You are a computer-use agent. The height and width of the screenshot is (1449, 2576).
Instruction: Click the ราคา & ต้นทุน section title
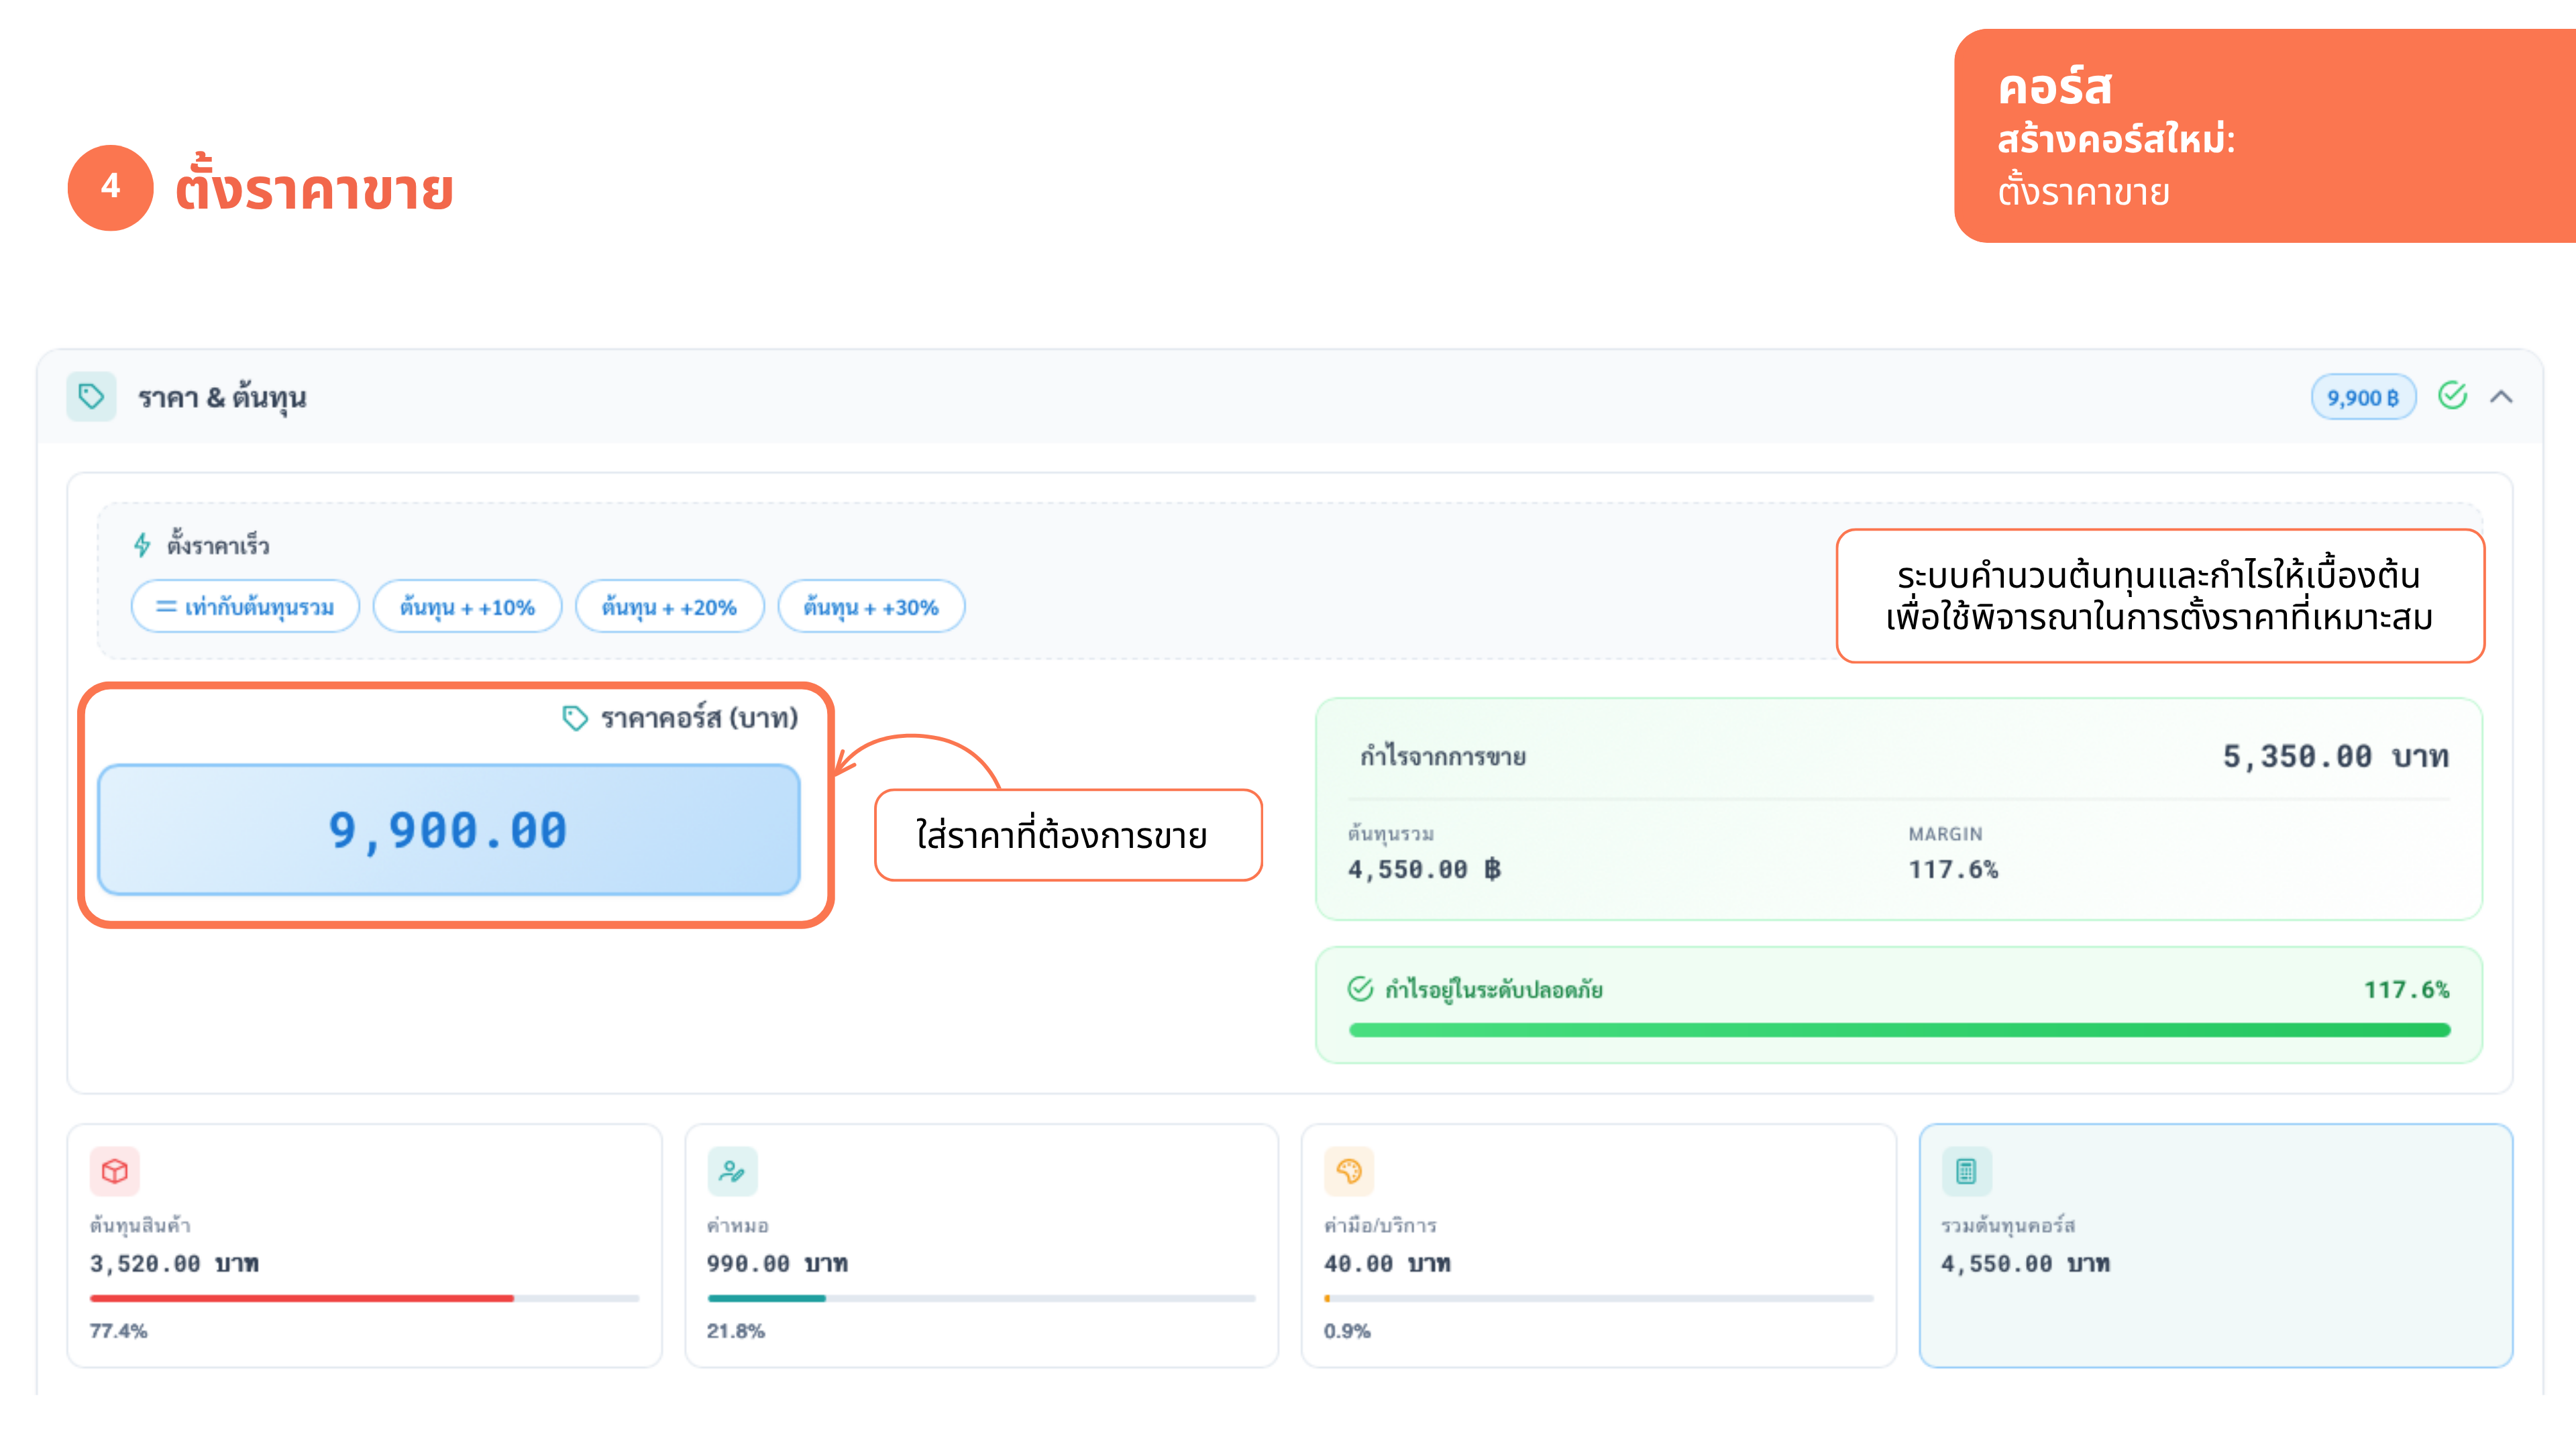tap(222, 398)
